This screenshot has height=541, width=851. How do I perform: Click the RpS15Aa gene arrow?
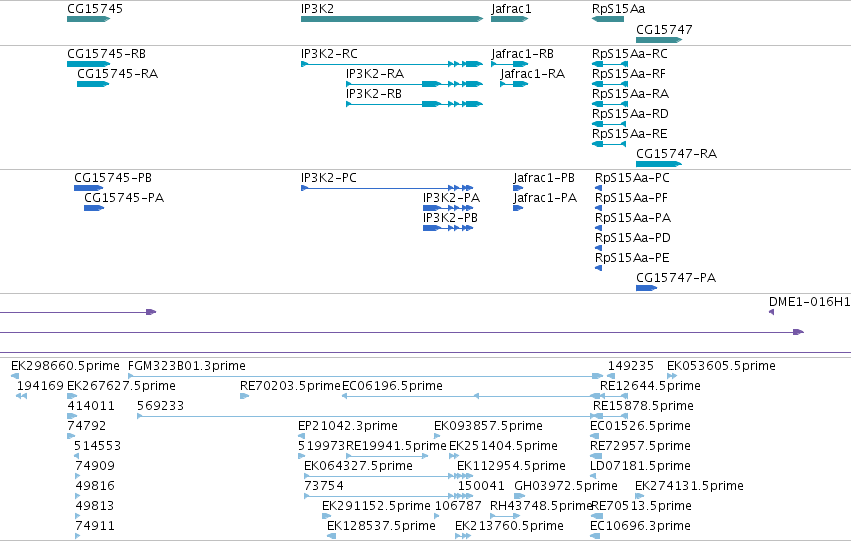(608, 19)
